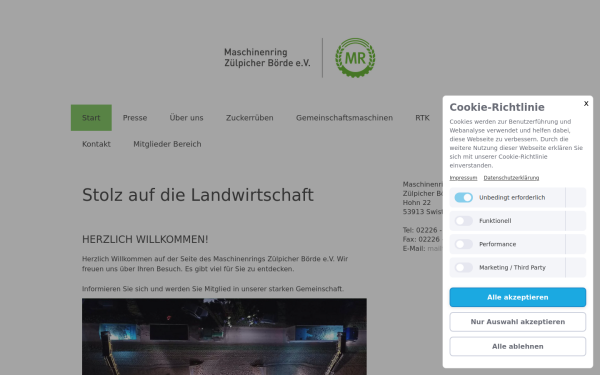The image size is (600, 375).
Task: Click Nur Auswahl akzeptieren
Action: [x=517, y=322]
